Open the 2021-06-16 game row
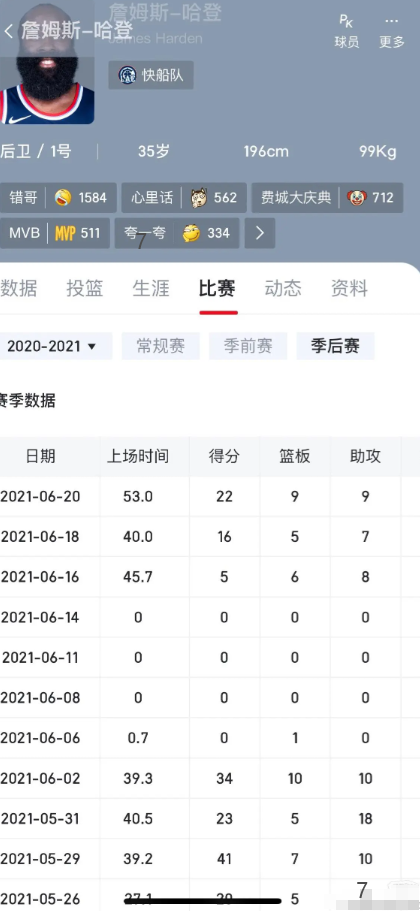420x911 pixels. (x=210, y=577)
